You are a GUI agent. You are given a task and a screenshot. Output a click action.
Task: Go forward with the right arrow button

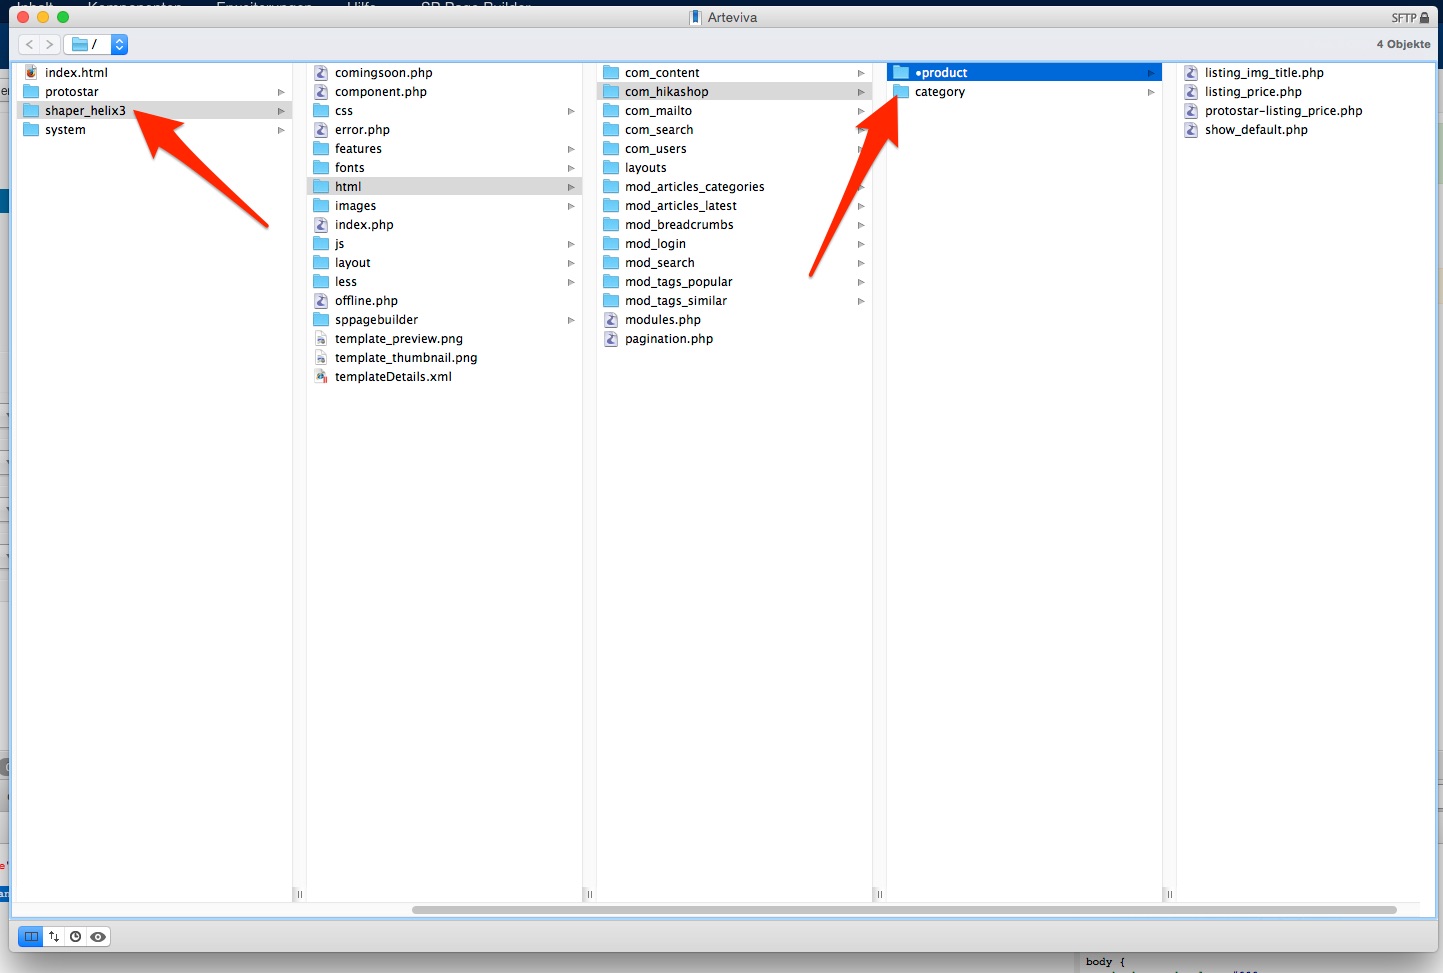click(50, 44)
